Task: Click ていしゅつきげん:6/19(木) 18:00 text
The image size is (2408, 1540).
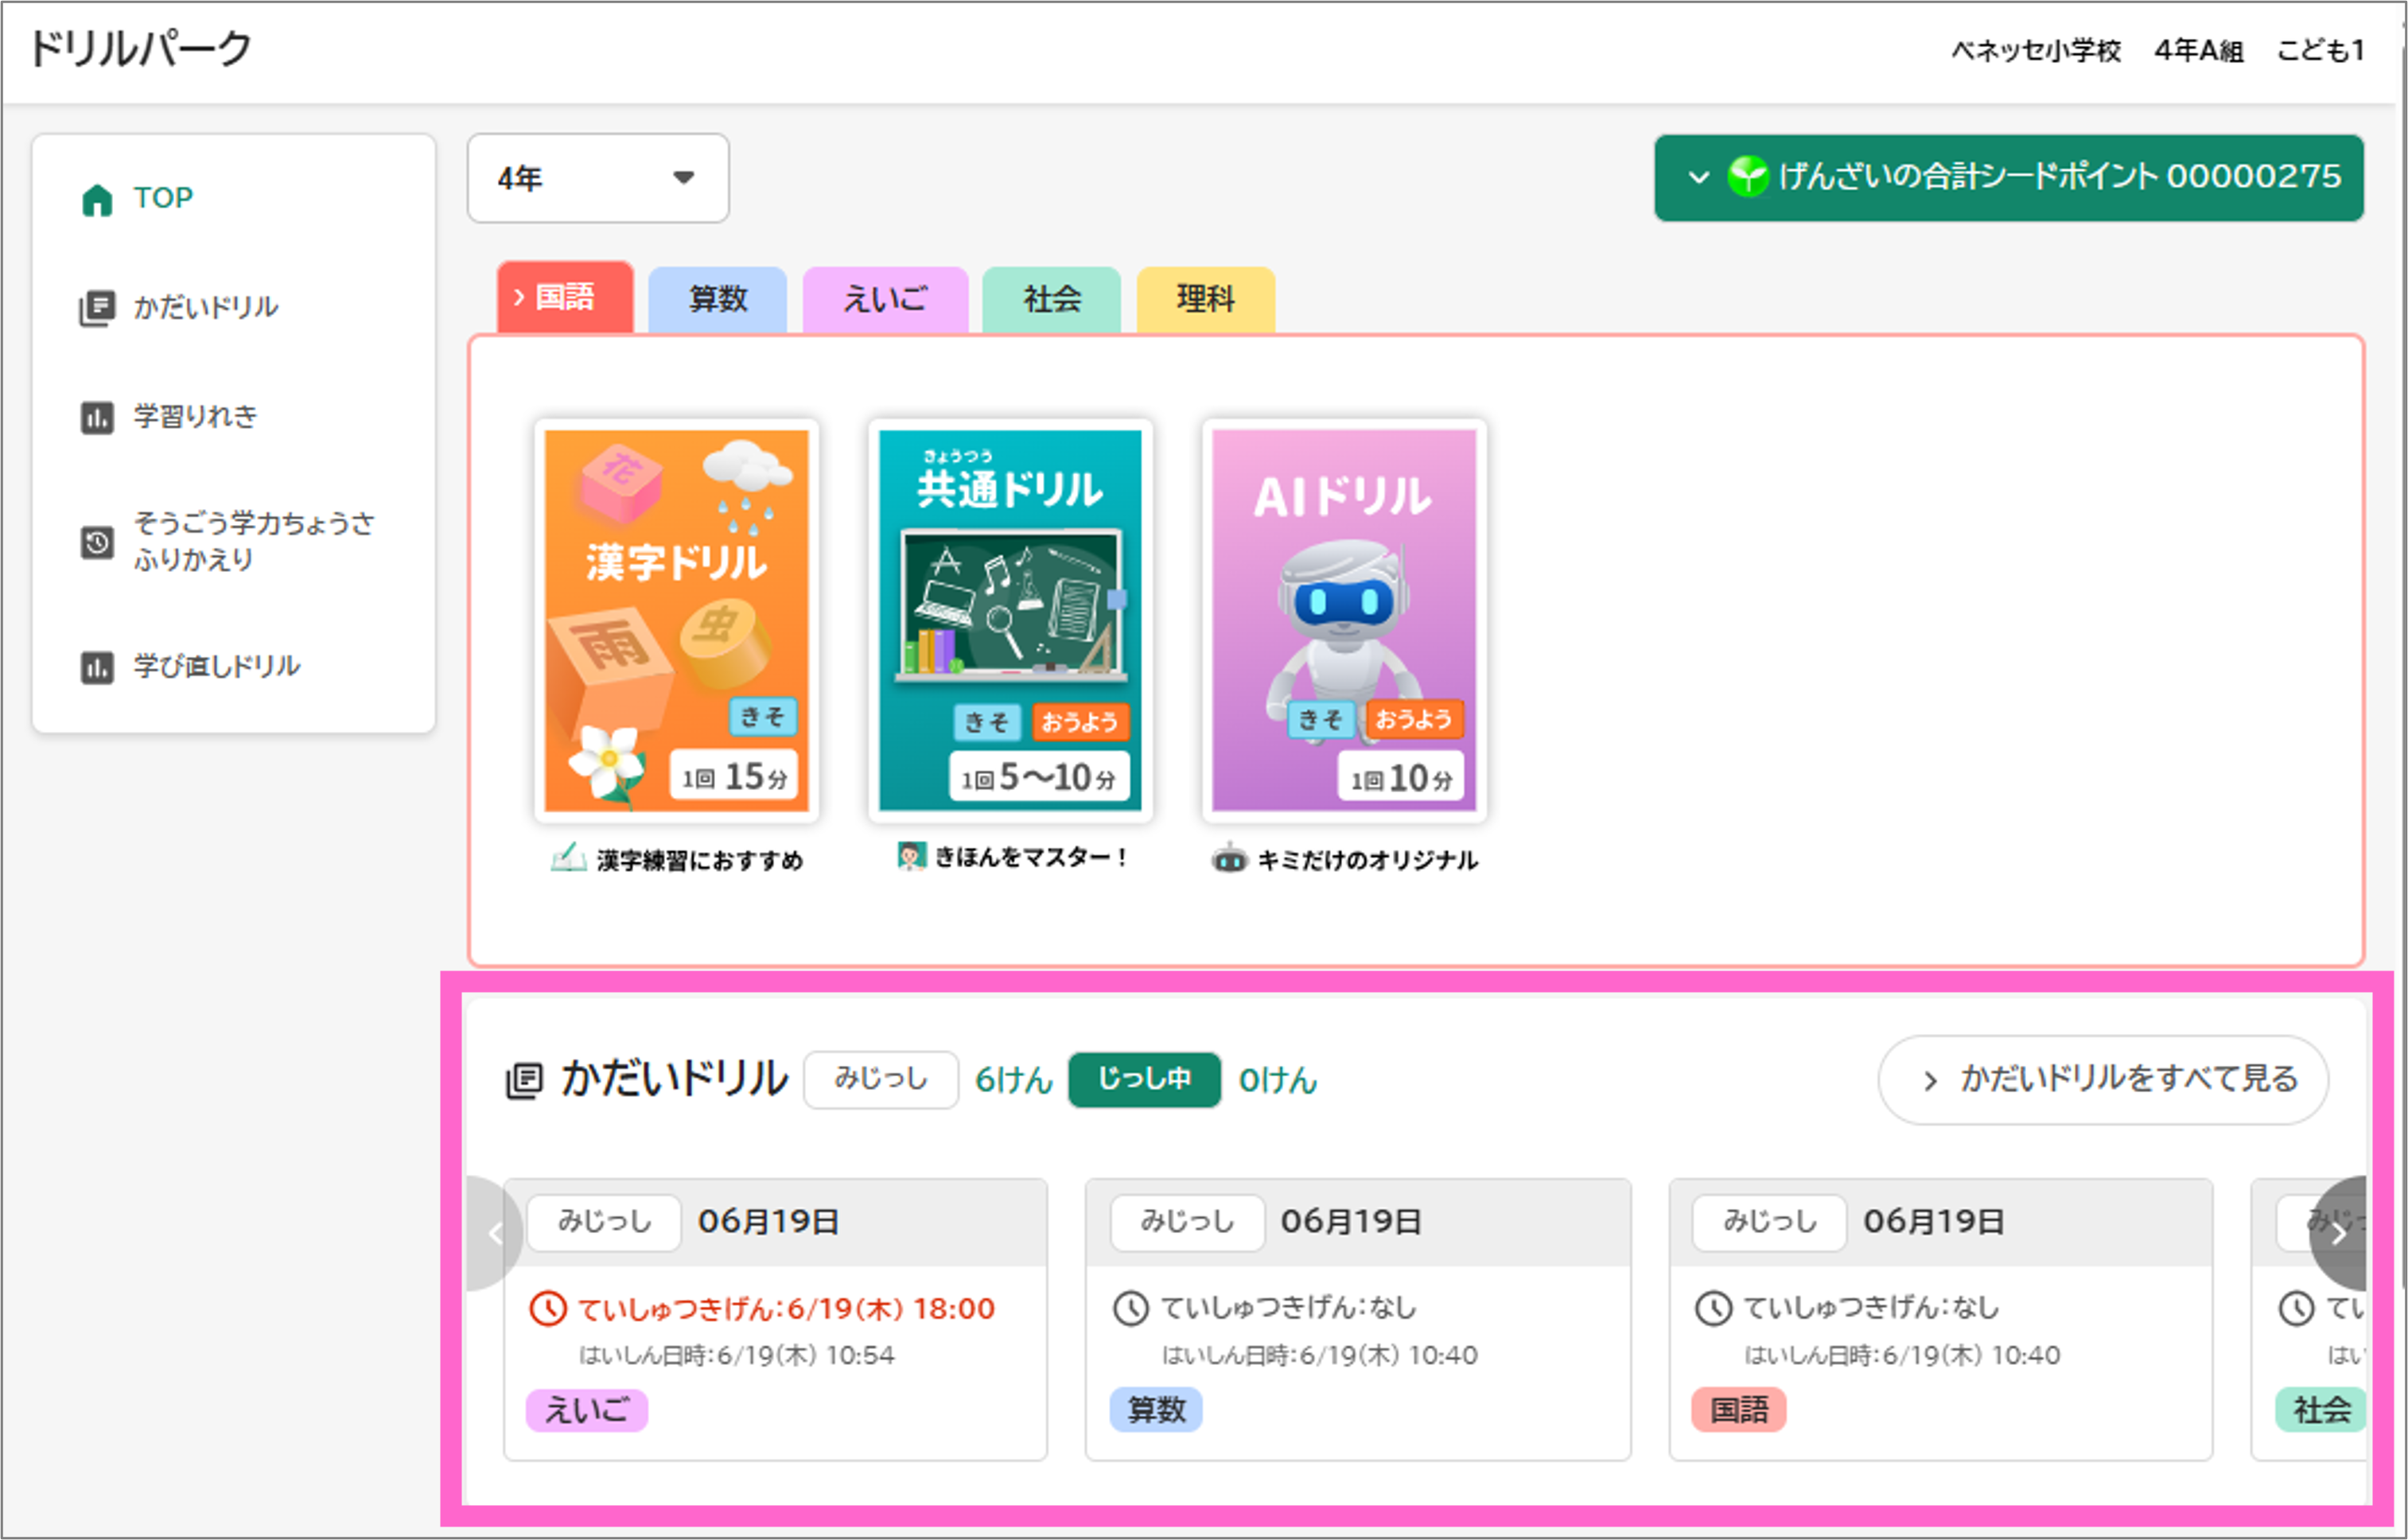Action: [786, 1308]
